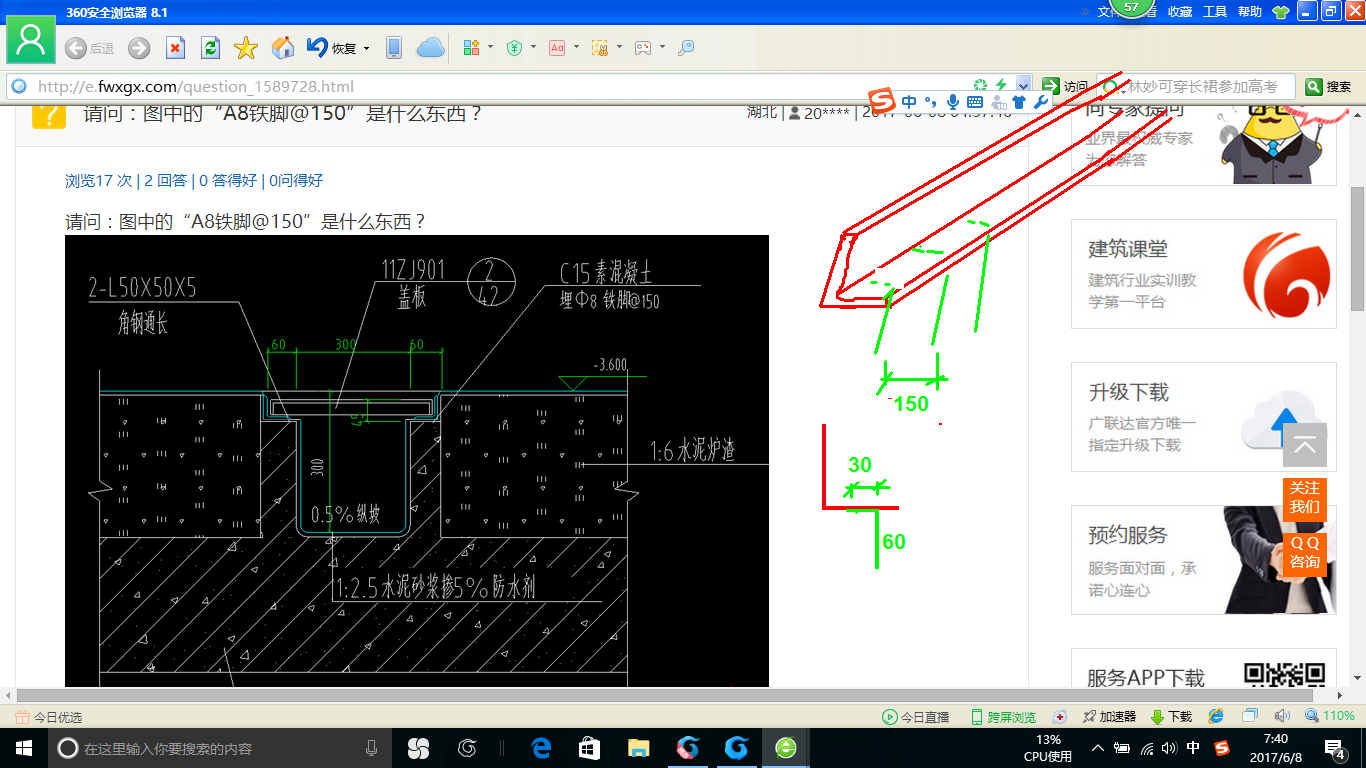Open the 恢复 dropdown arrow
The height and width of the screenshot is (768, 1366).
pyautogui.click(x=367, y=48)
